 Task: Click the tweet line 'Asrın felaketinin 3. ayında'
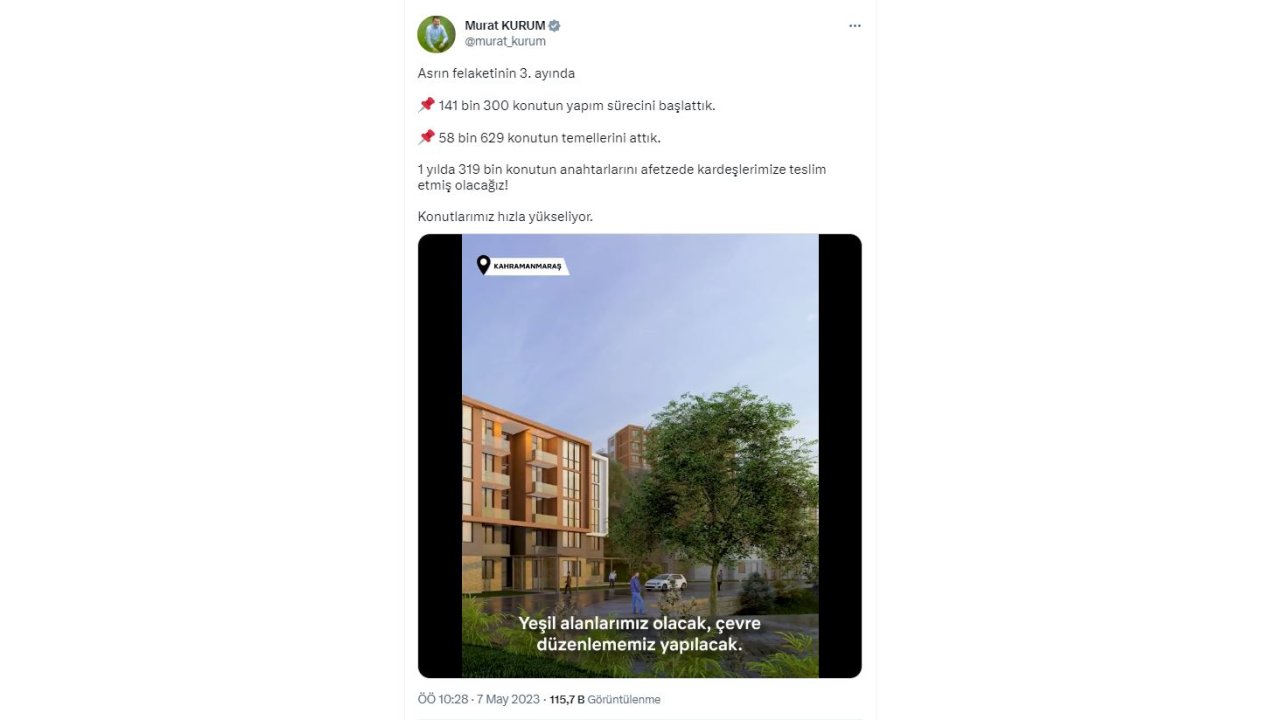coord(496,74)
